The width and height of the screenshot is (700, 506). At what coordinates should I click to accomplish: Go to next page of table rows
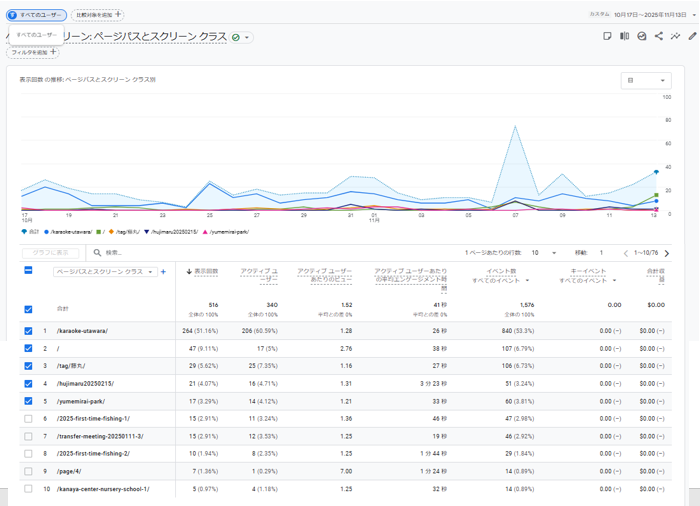667,253
